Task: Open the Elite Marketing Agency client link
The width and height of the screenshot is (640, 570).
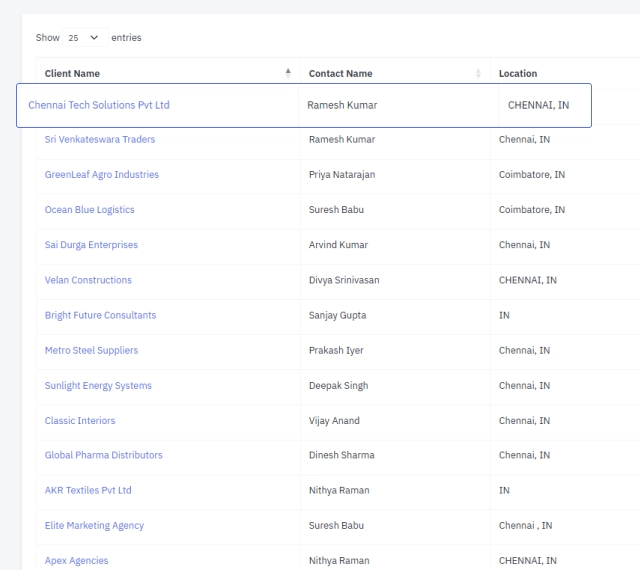Action: tap(94, 525)
